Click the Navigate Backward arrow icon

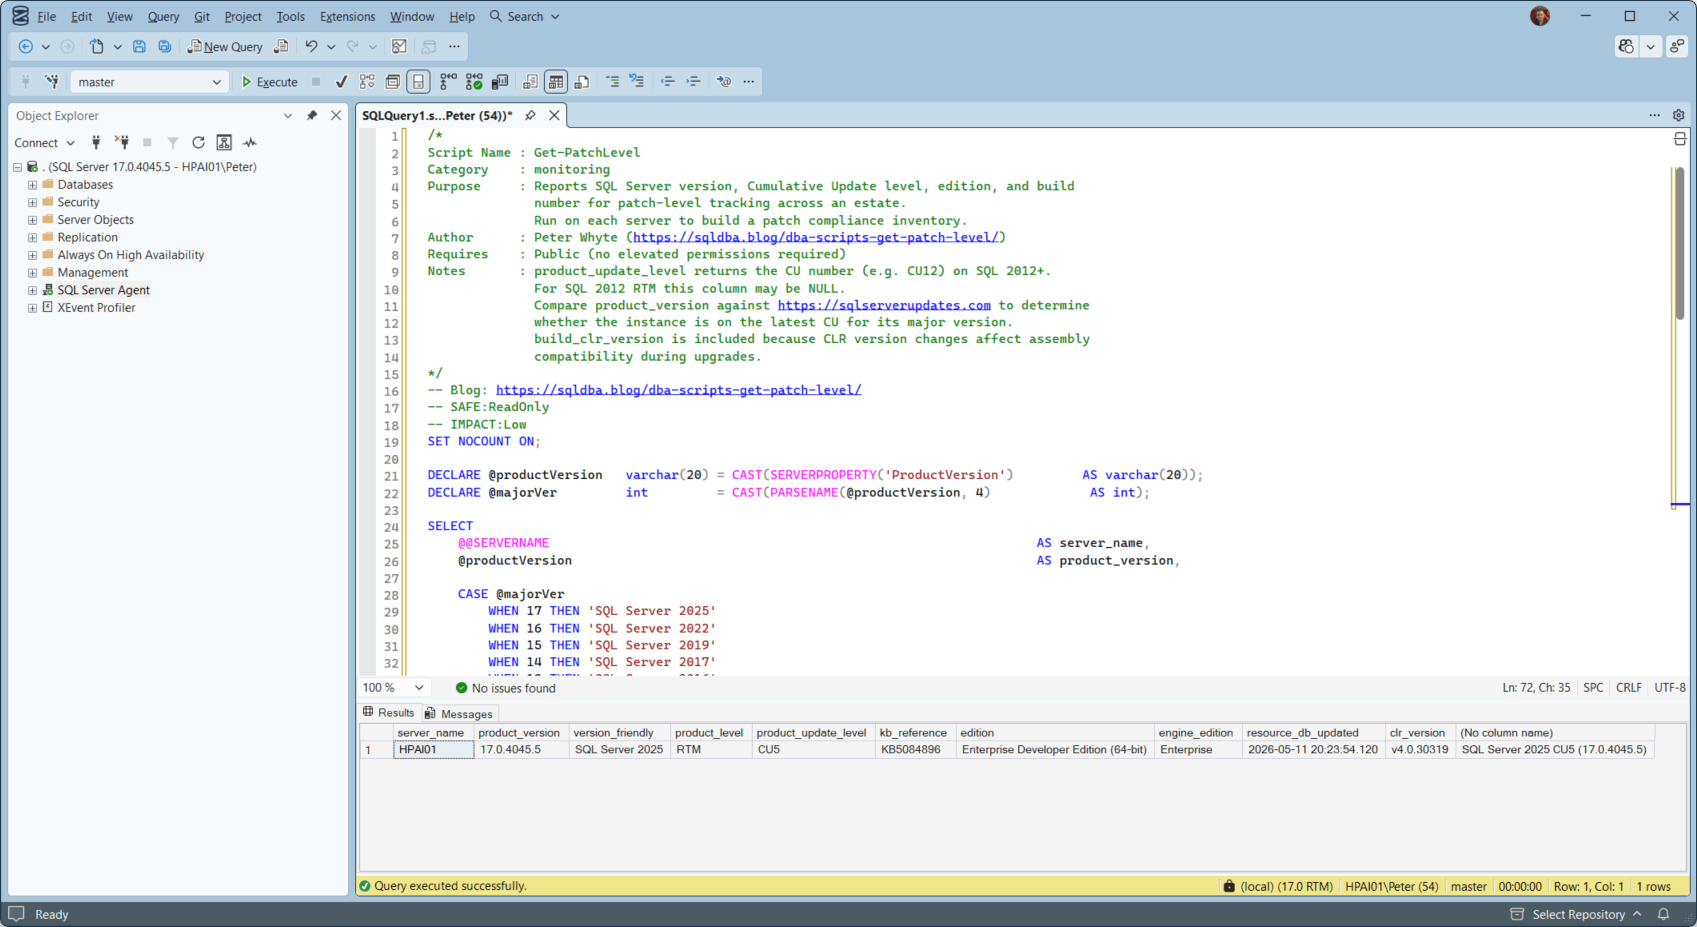(x=26, y=46)
